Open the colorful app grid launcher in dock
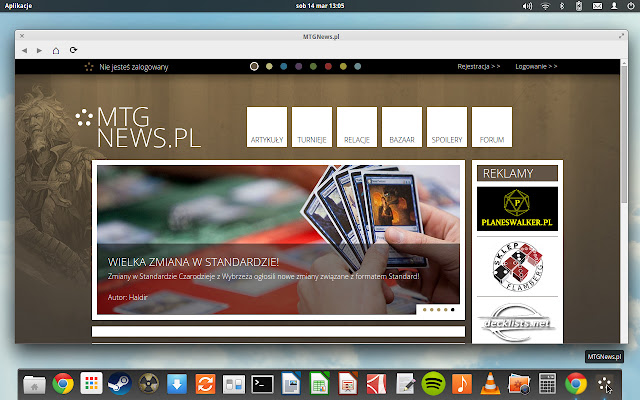 tap(91, 384)
